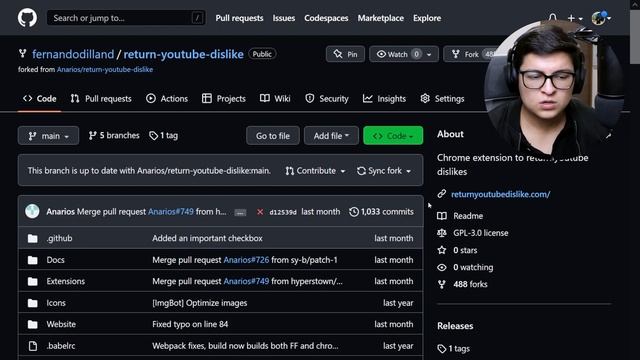The width and height of the screenshot is (640, 360).
Task: Open Pull requests in the top navigation
Action: (x=239, y=18)
